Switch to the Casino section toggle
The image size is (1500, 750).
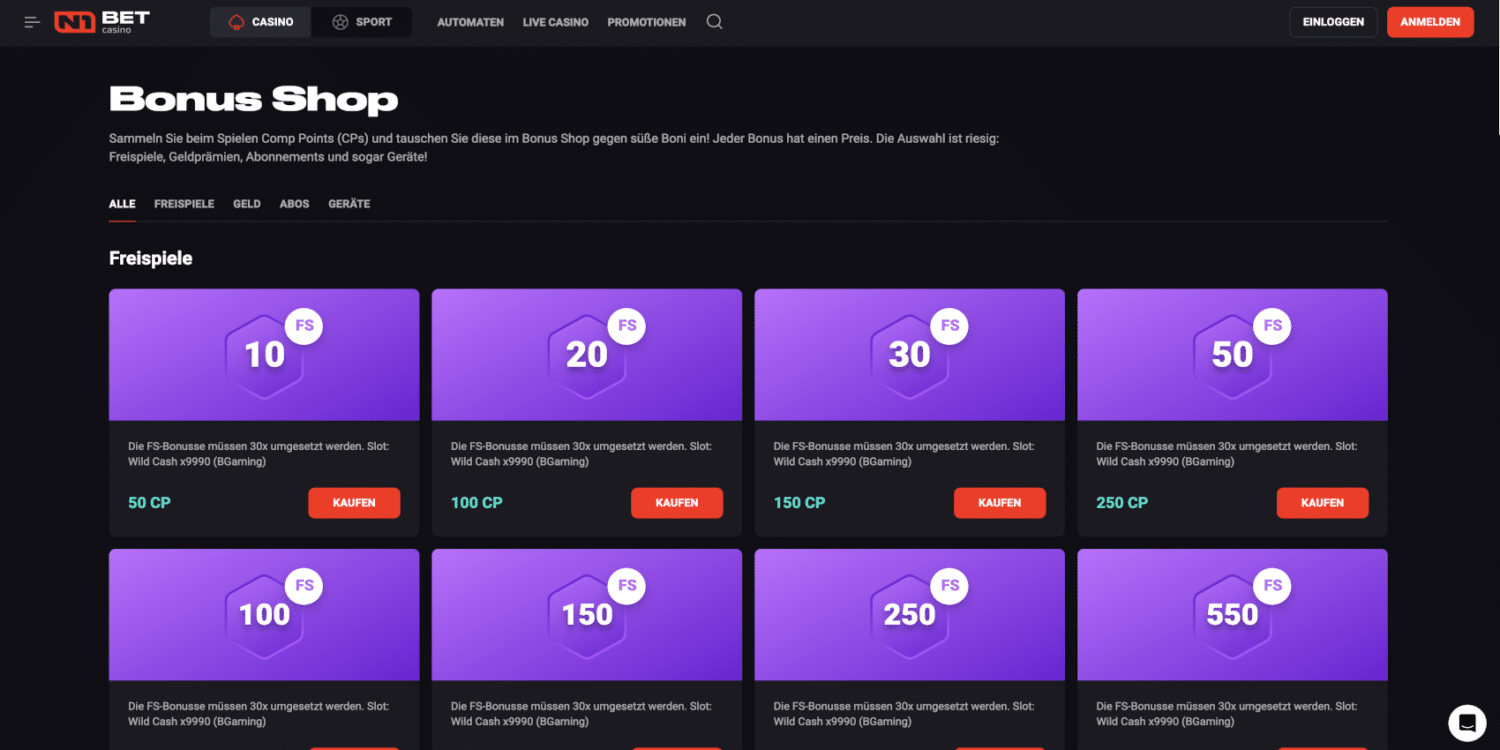tap(261, 22)
